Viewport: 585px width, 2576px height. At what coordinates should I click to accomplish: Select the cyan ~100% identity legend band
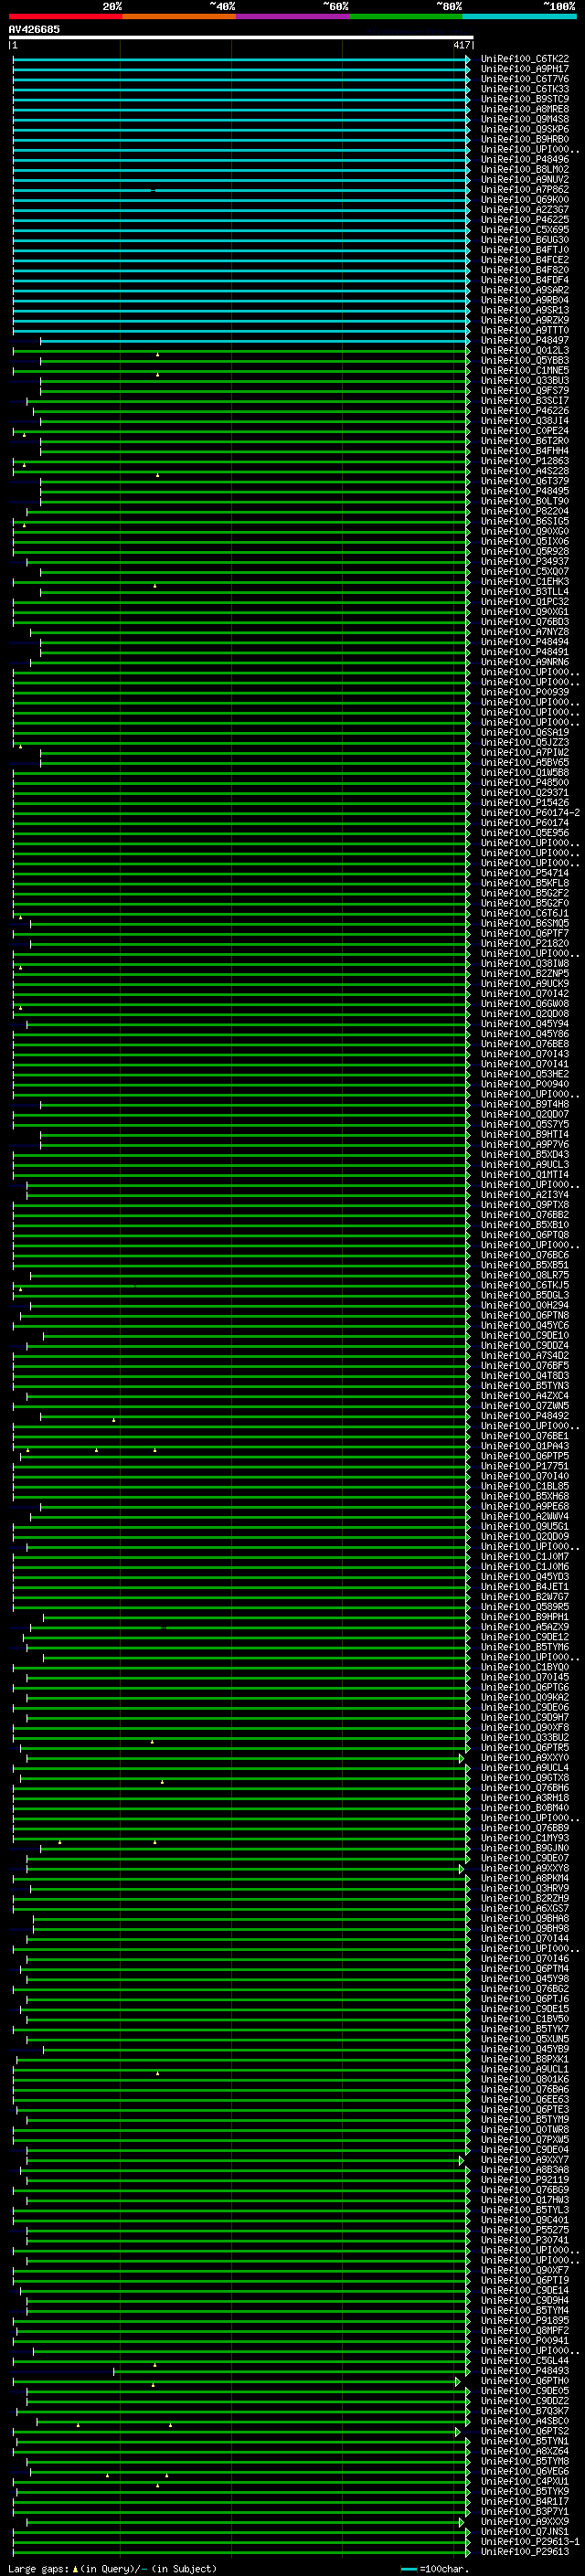[x=519, y=16]
